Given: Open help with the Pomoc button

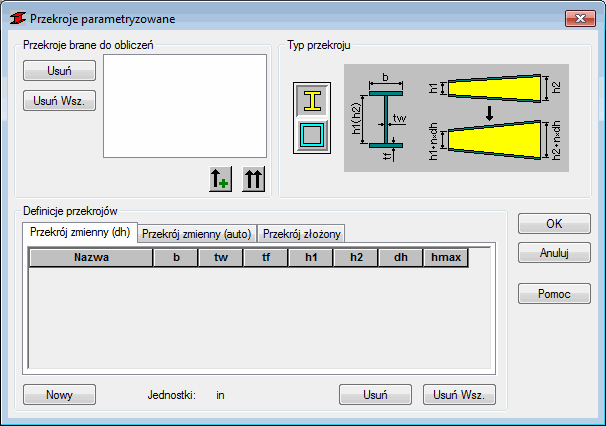Looking at the screenshot, I should (554, 294).
